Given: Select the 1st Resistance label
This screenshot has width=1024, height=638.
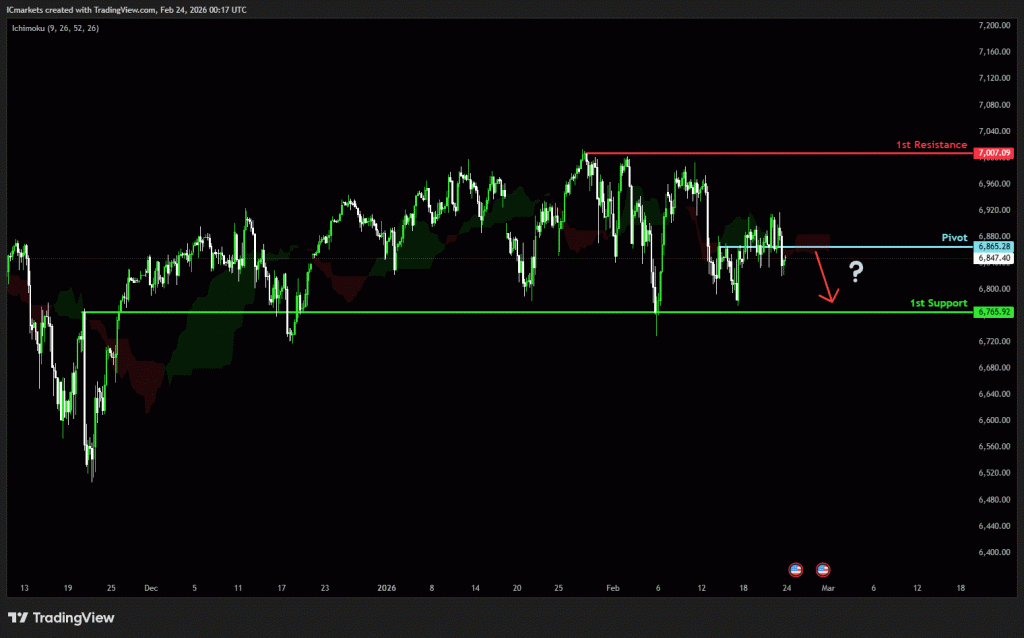Looking at the screenshot, I should (931, 145).
